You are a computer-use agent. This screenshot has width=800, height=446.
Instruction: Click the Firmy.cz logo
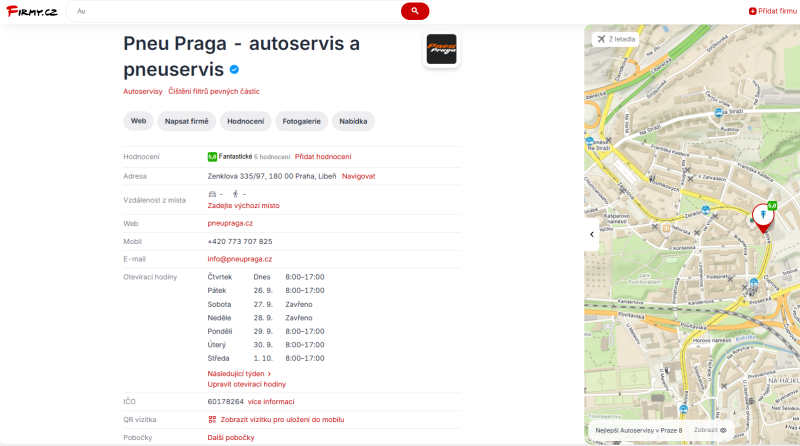pyautogui.click(x=30, y=11)
